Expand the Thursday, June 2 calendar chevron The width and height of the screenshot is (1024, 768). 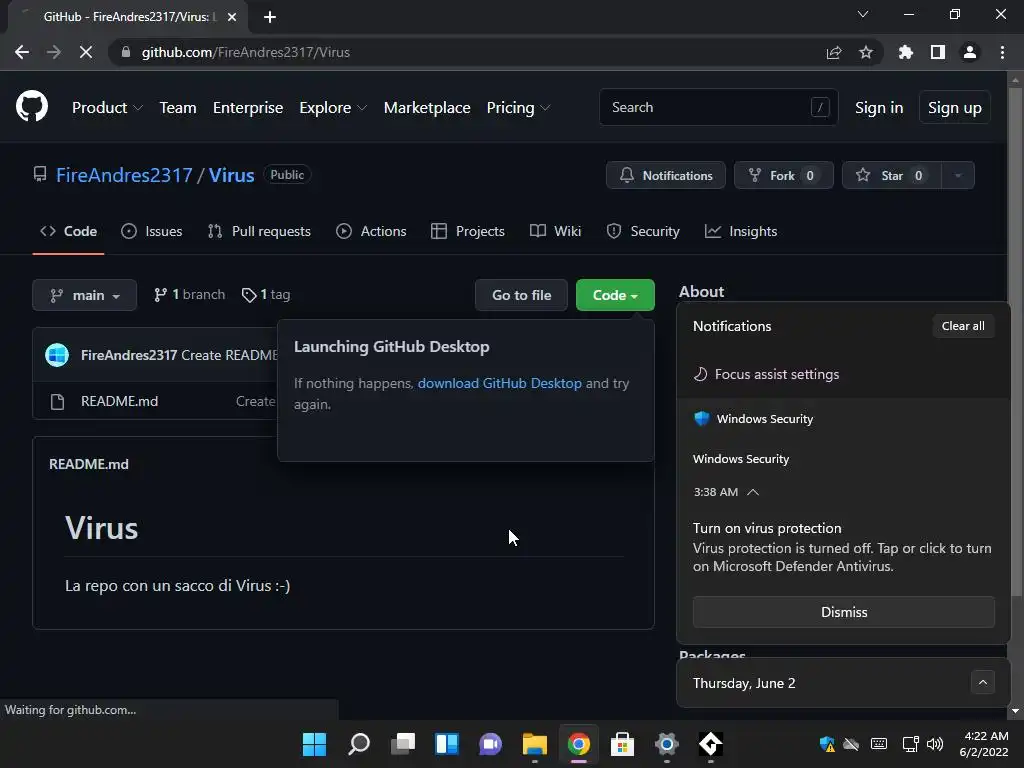[982, 682]
